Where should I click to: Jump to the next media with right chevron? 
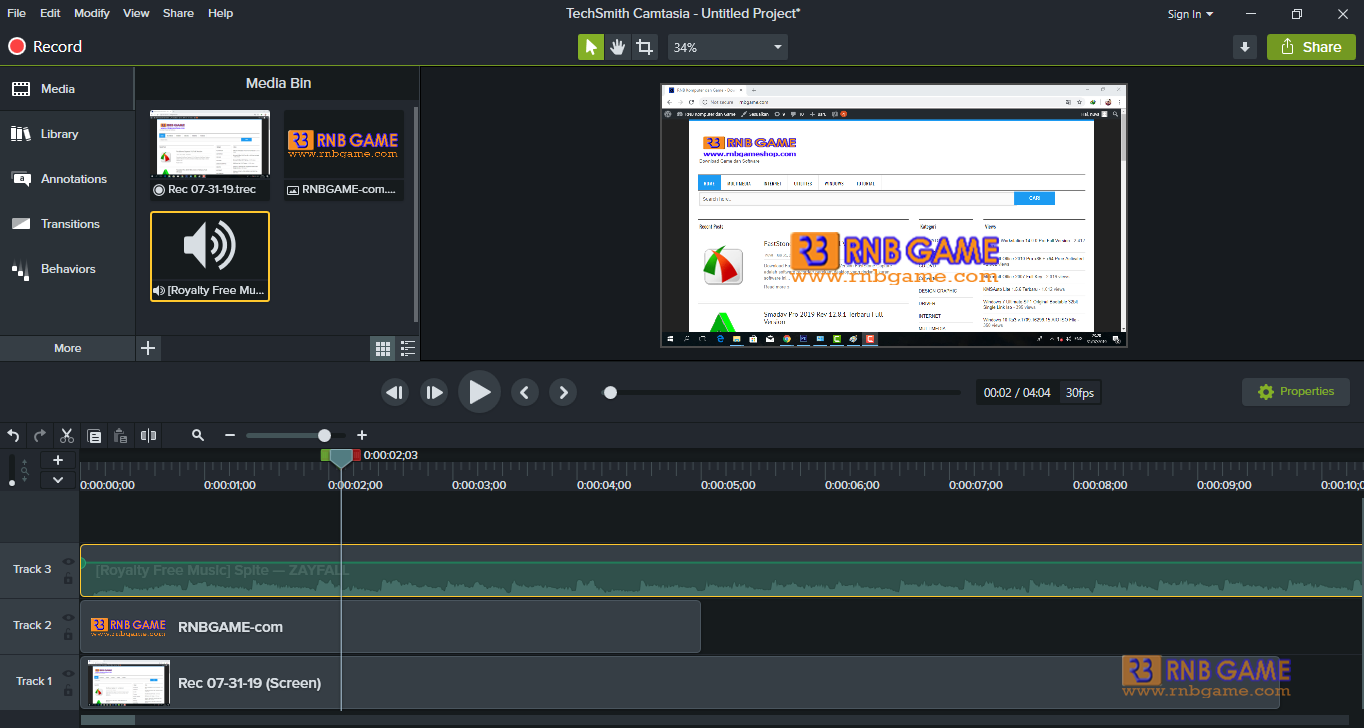pyautogui.click(x=563, y=392)
